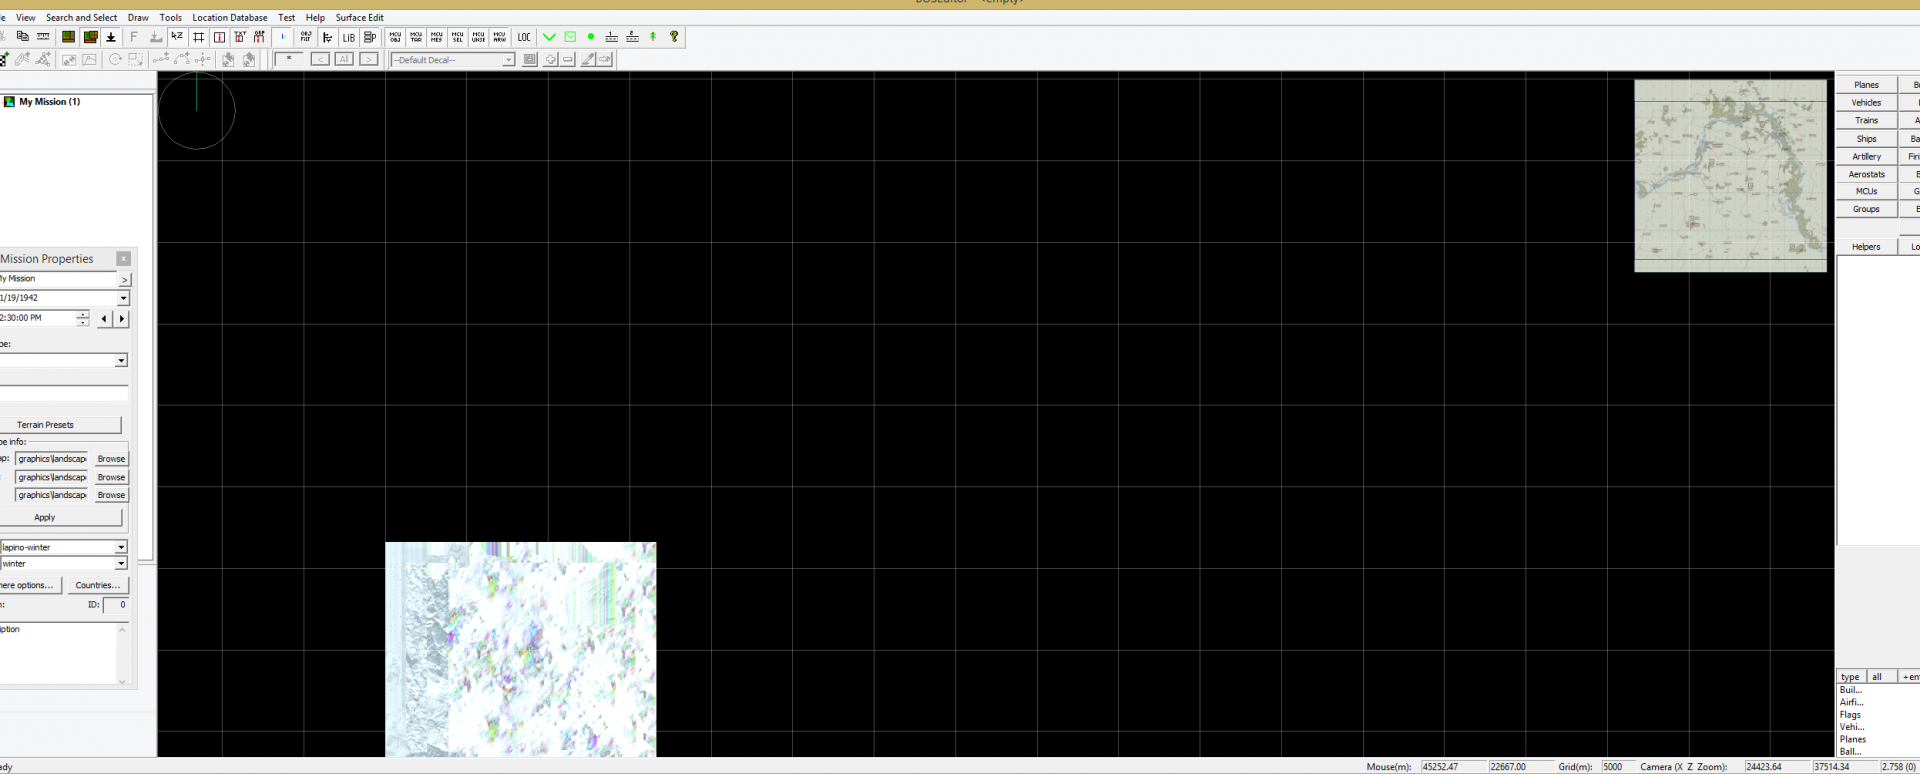Image resolution: width=1920 pixels, height=774 pixels.
Task: Open the Default Decal dropdown
Action: point(508,60)
